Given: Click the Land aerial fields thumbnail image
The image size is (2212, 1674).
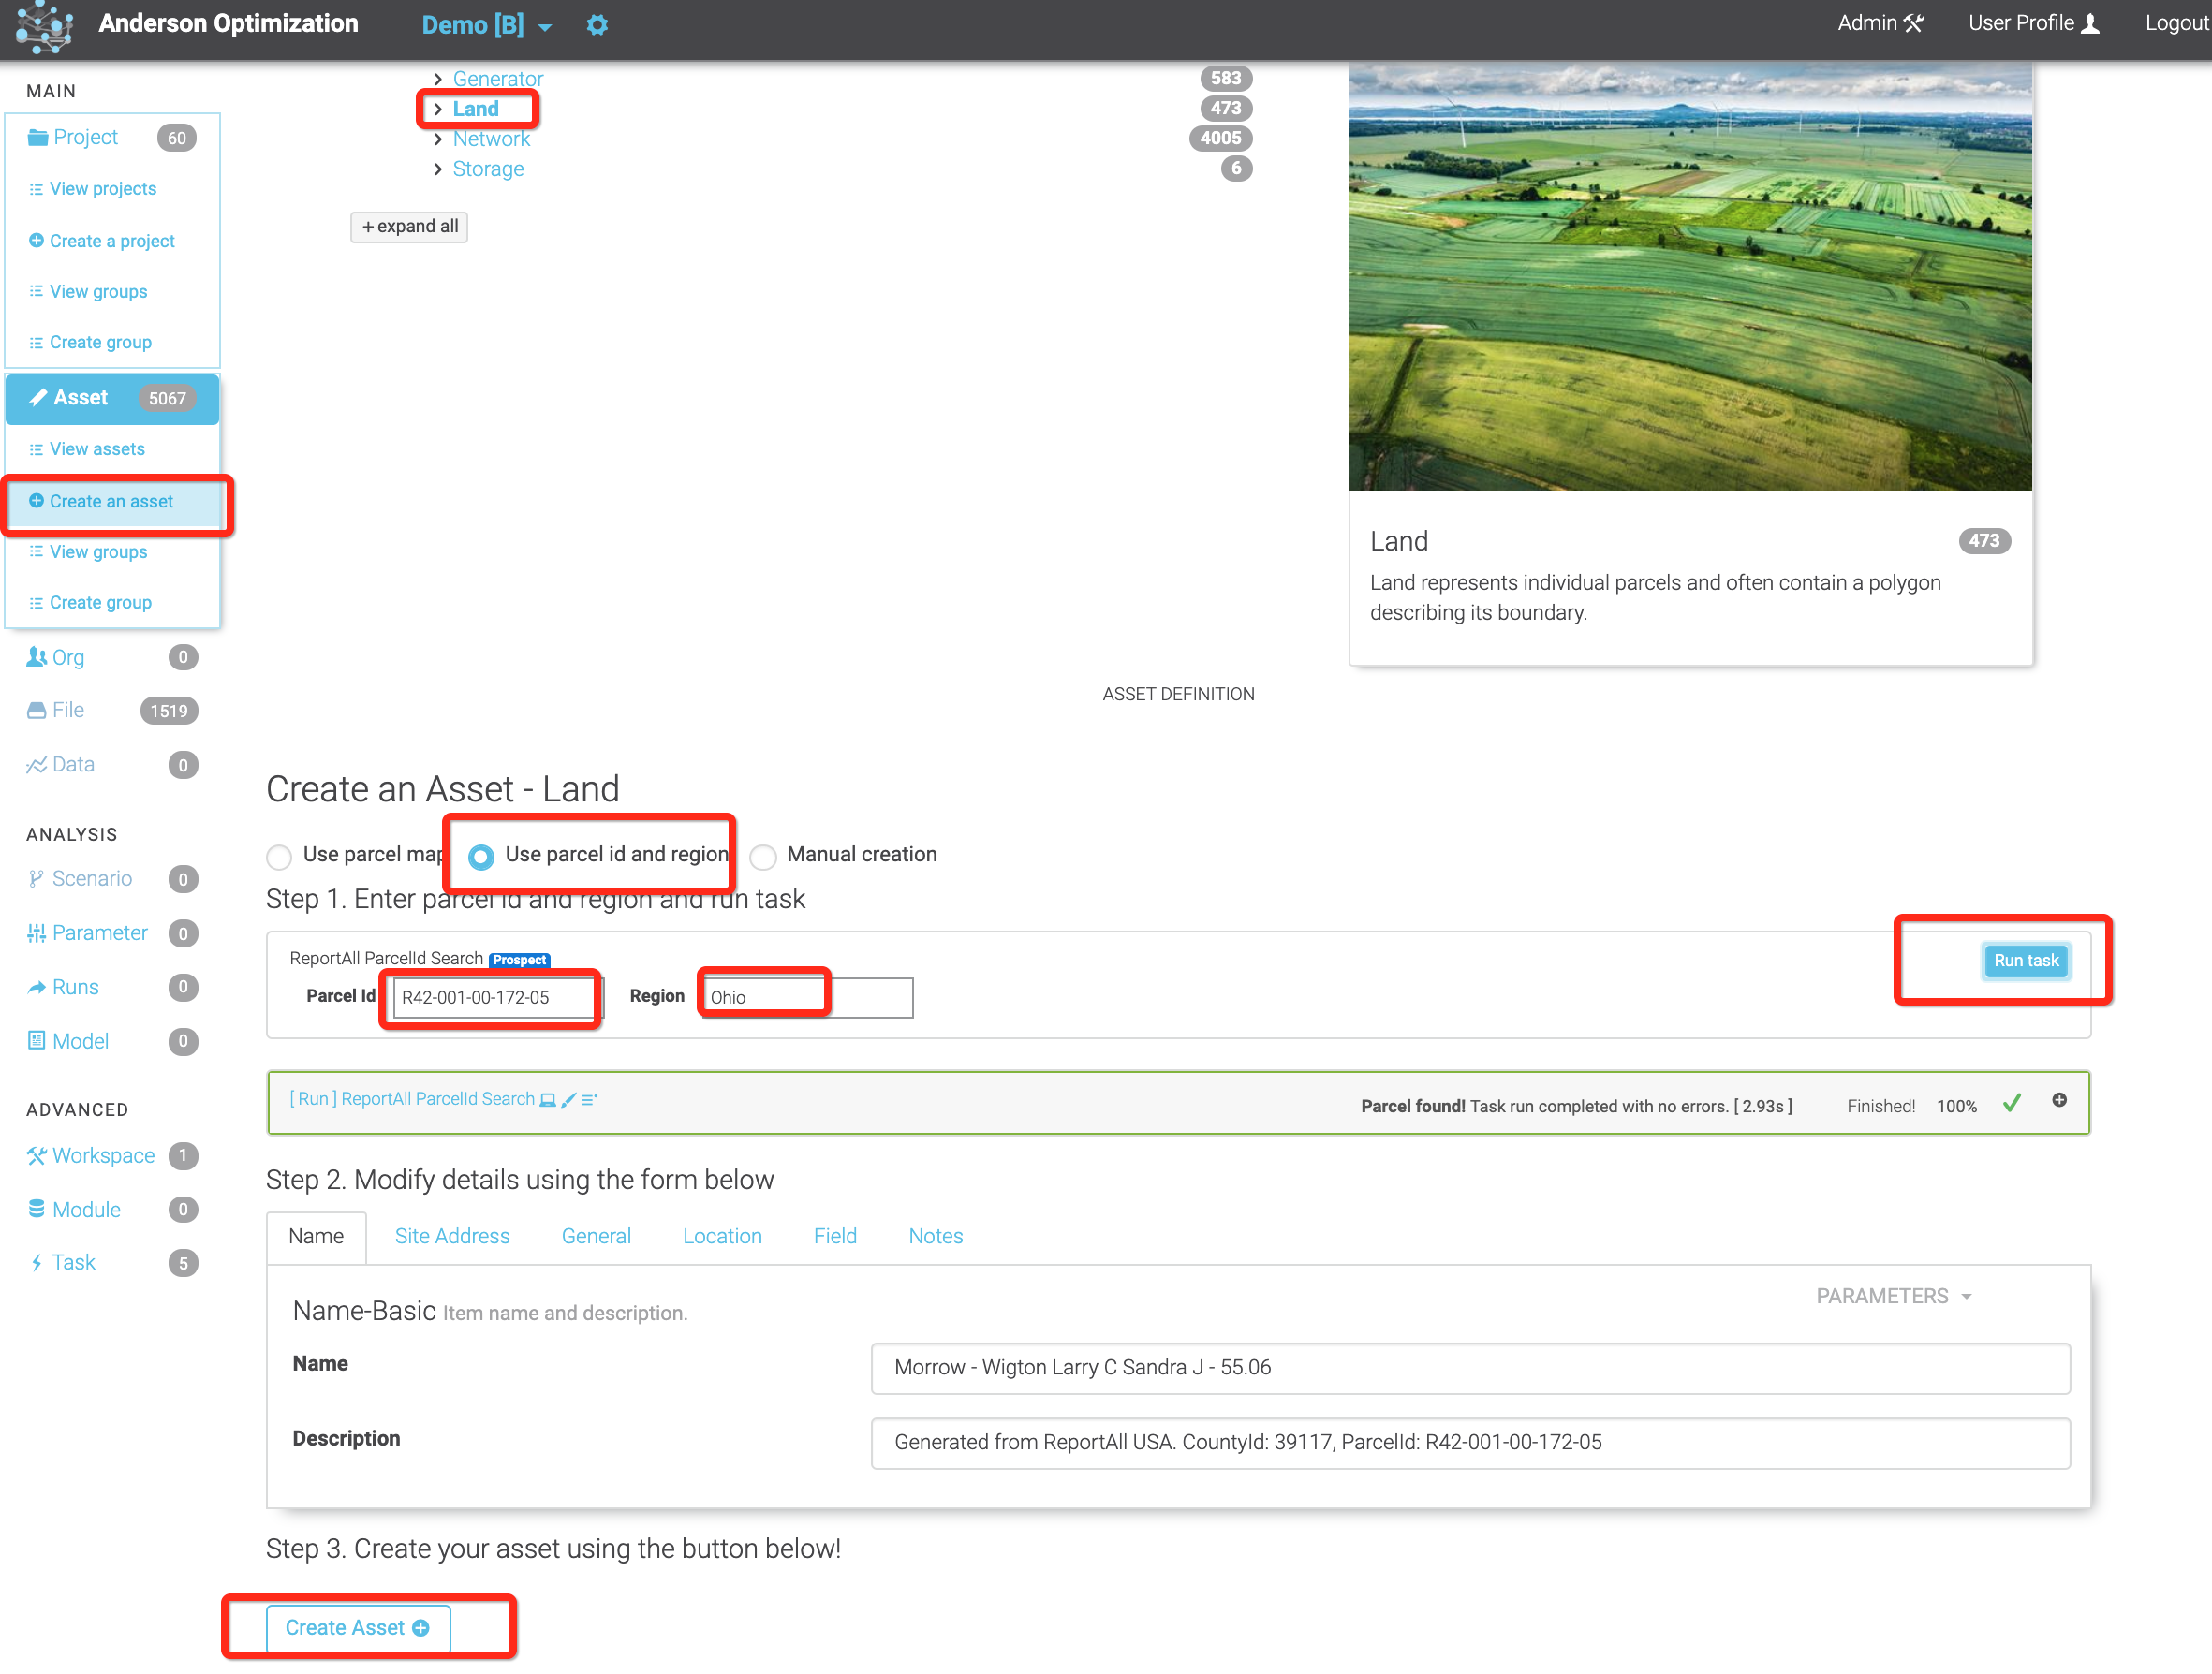Looking at the screenshot, I should click(x=1689, y=277).
